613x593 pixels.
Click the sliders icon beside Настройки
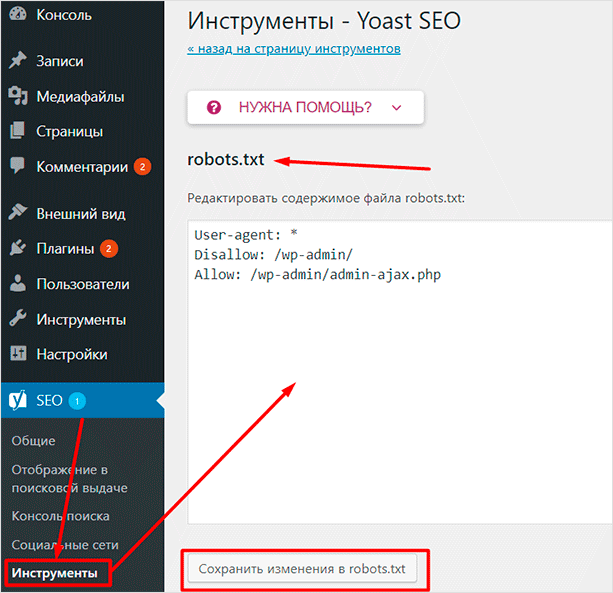tap(17, 354)
